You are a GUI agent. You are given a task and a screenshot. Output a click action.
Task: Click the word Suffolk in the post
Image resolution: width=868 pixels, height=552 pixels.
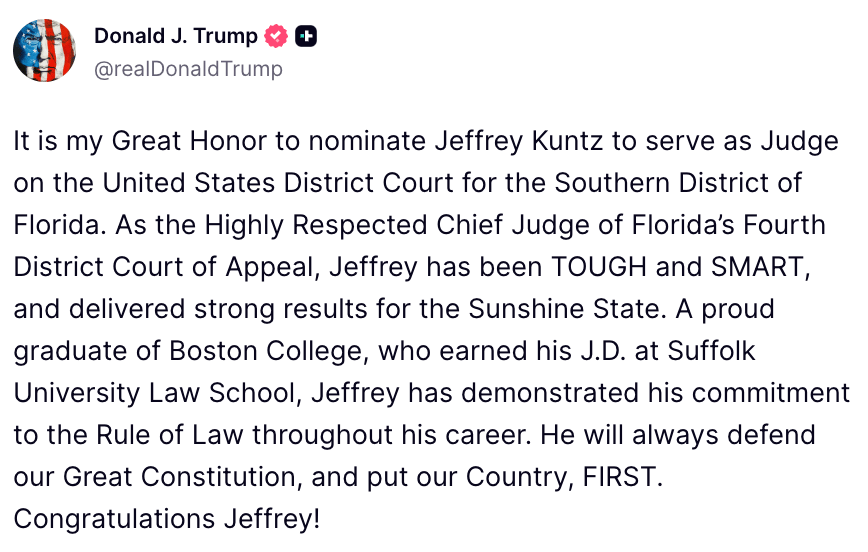(711, 352)
